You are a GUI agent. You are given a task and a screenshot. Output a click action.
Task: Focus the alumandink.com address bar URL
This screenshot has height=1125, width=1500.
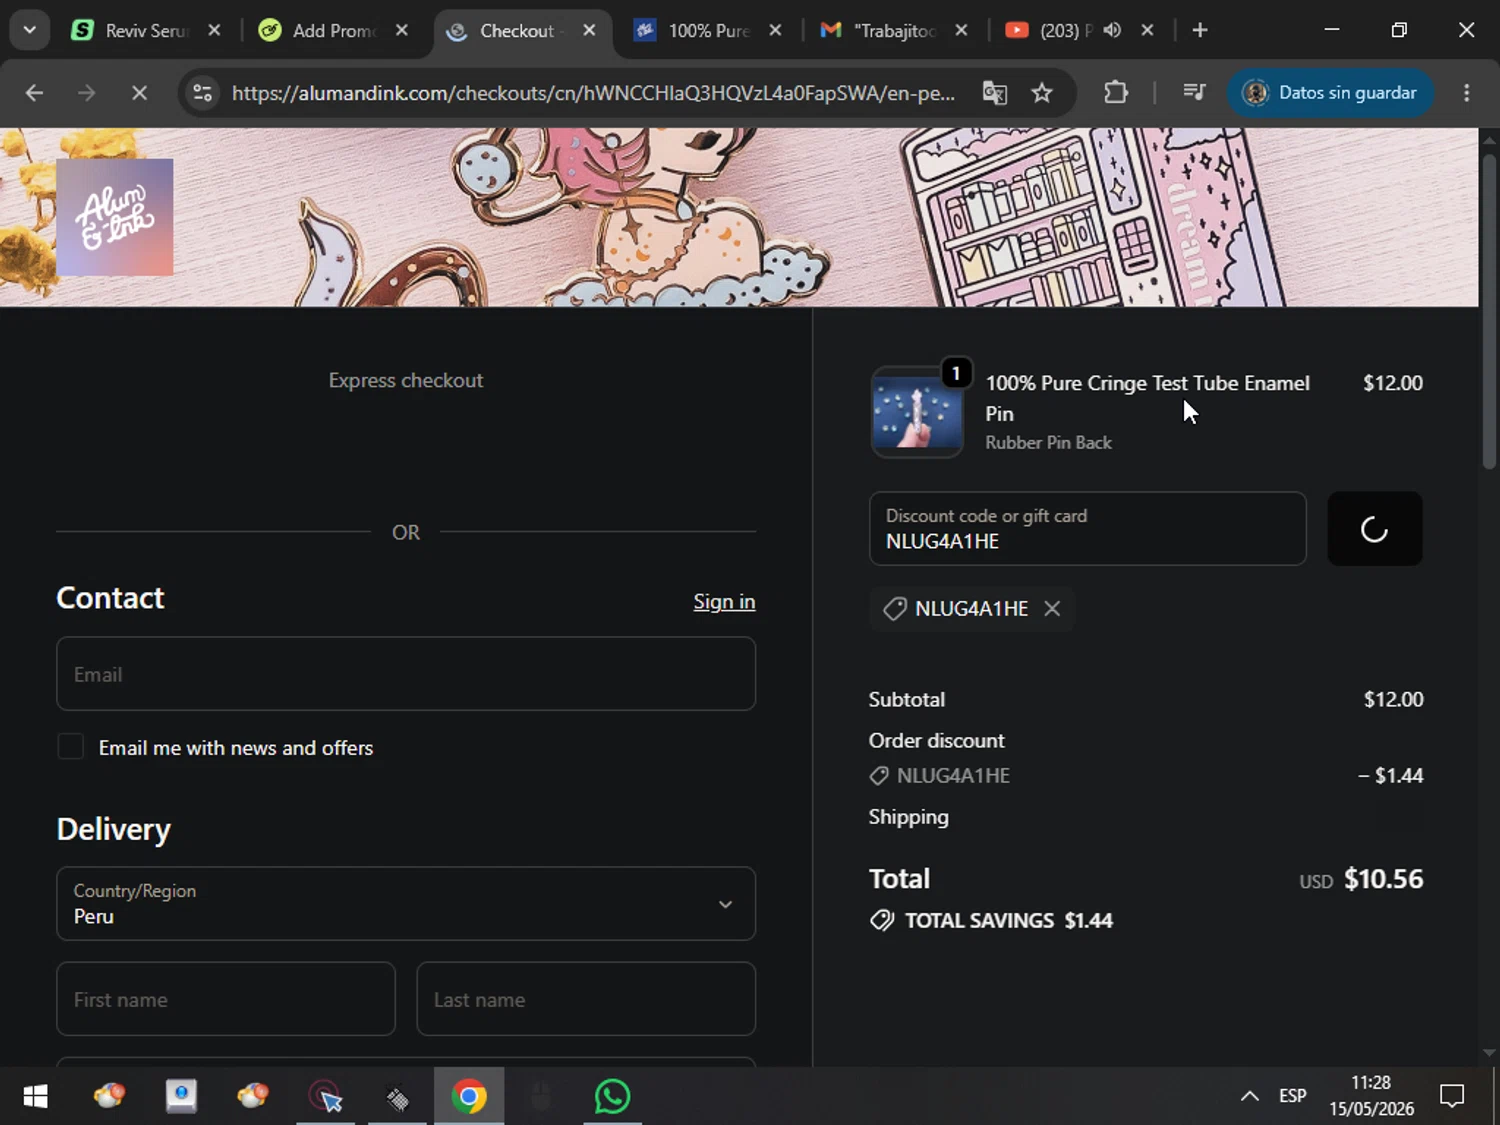[x=593, y=93]
